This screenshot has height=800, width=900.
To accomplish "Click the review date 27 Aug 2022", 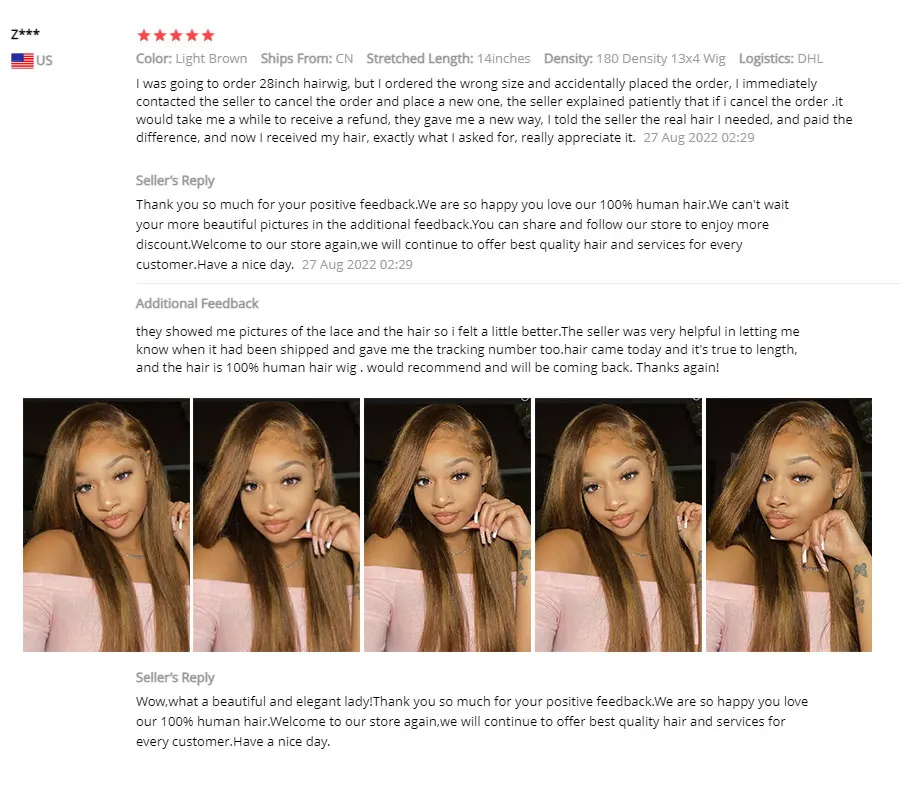I will pyautogui.click(x=699, y=138).
